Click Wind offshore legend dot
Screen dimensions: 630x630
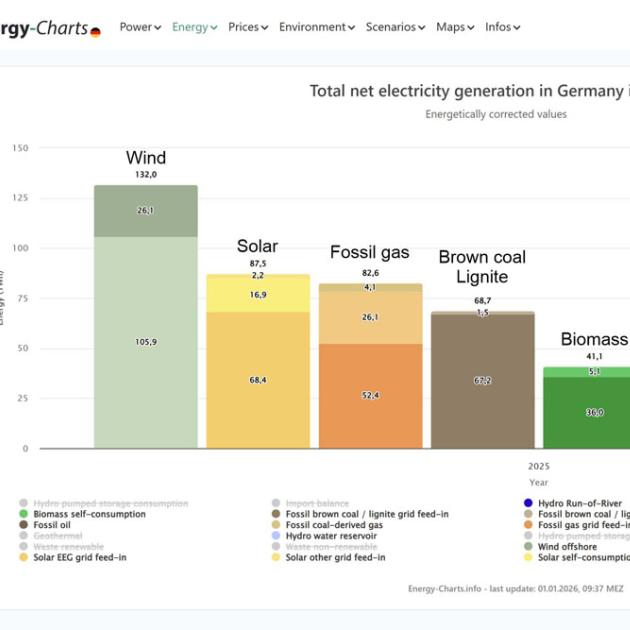(528, 547)
